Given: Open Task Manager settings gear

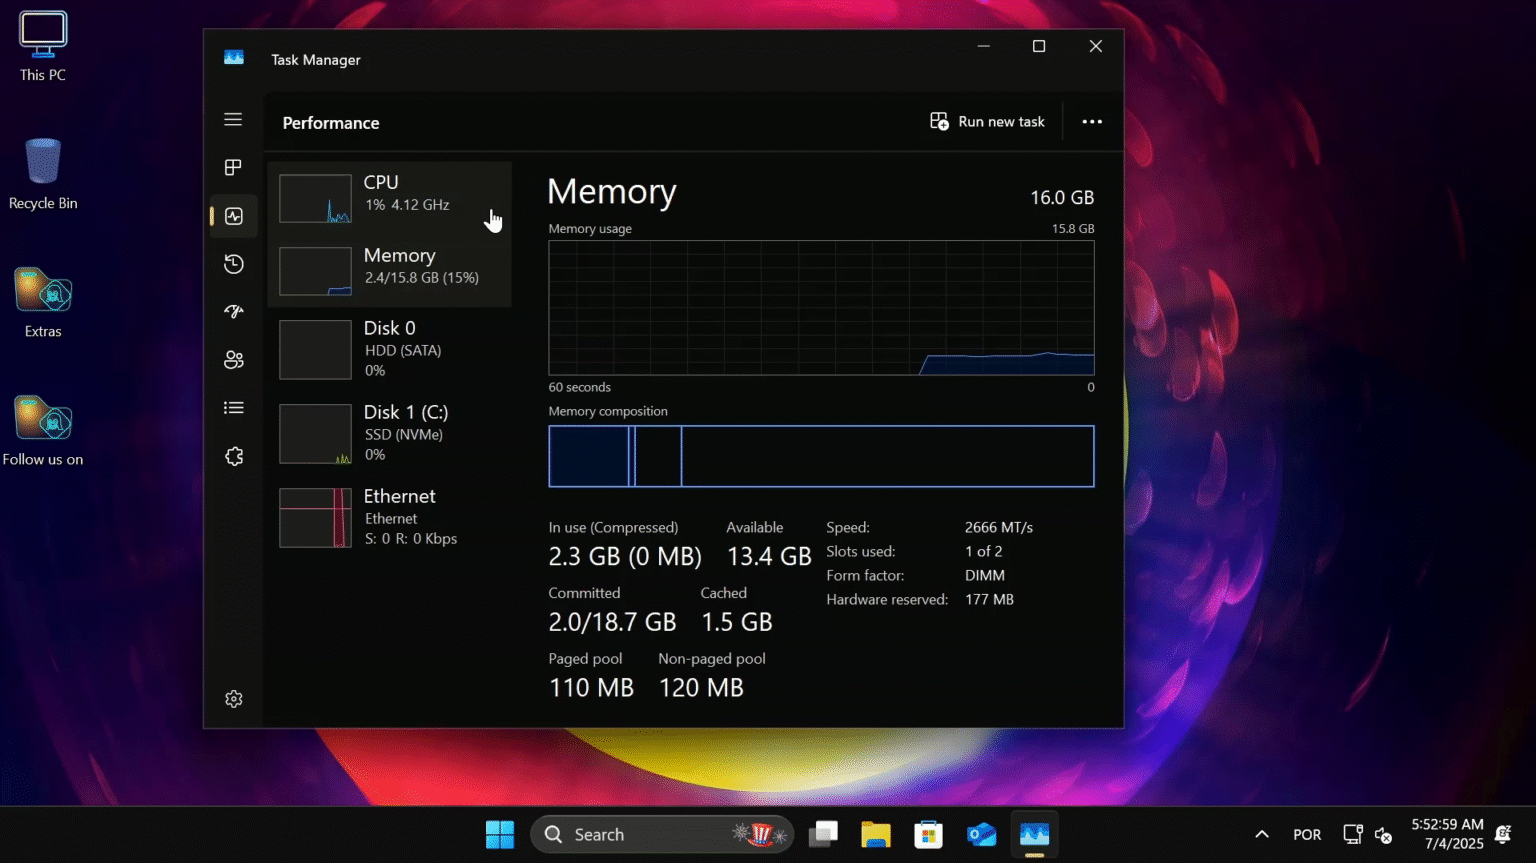Looking at the screenshot, I should 233,699.
